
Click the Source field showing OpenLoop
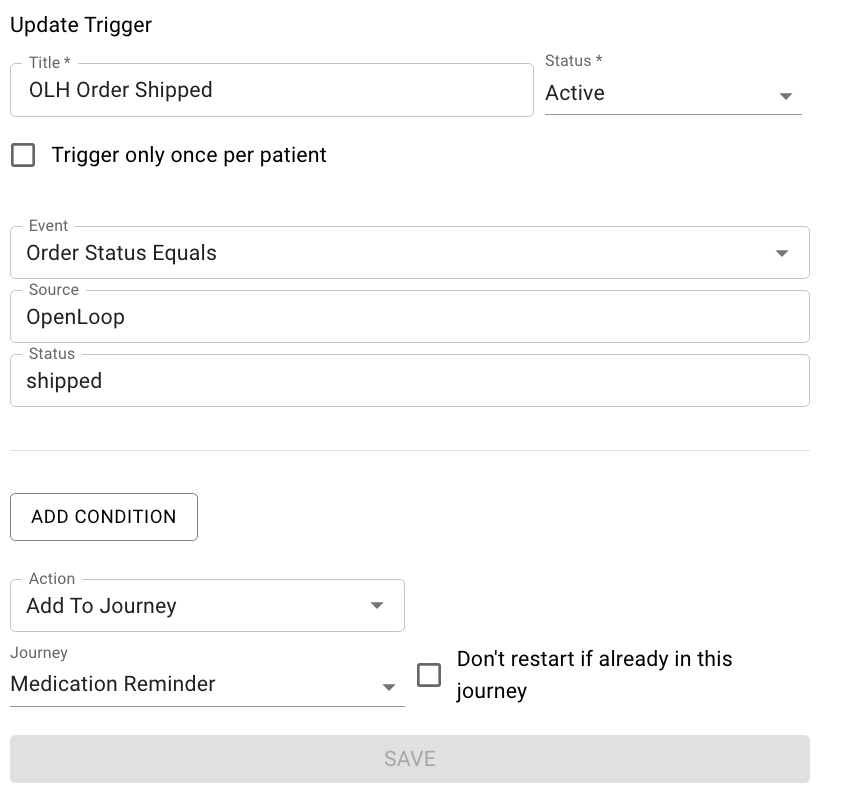pyautogui.click(x=400, y=316)
